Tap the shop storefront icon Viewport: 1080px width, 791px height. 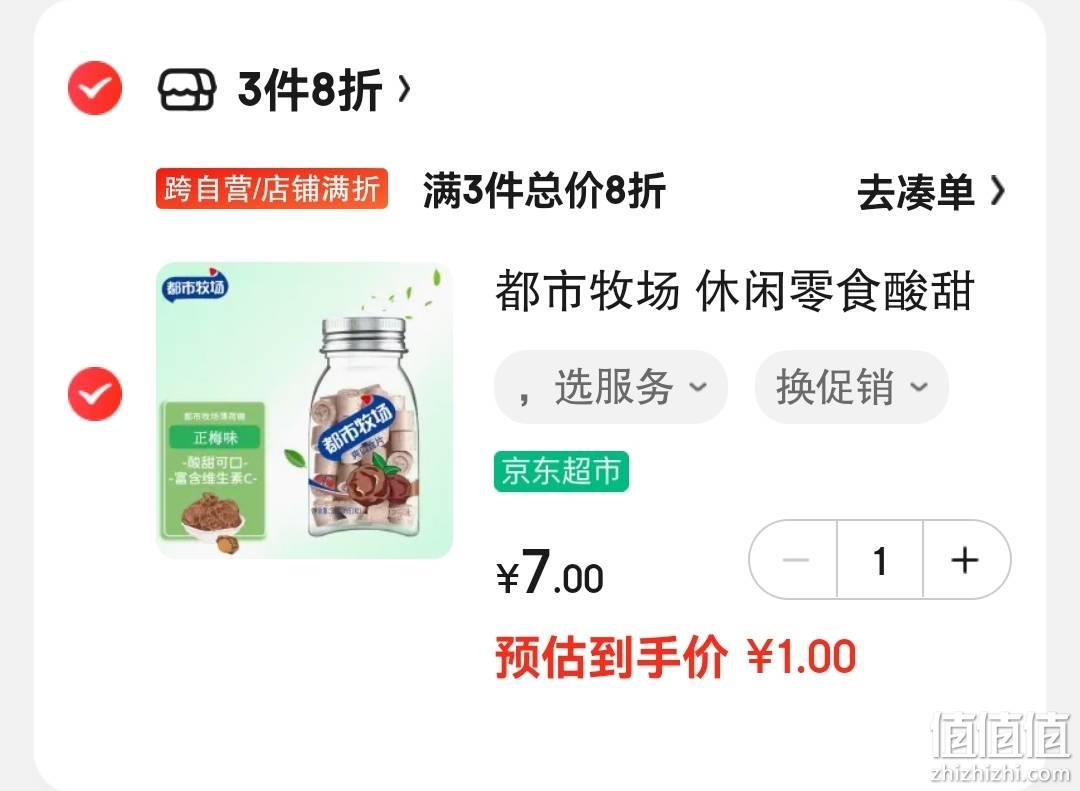click(x=187, y=89)
